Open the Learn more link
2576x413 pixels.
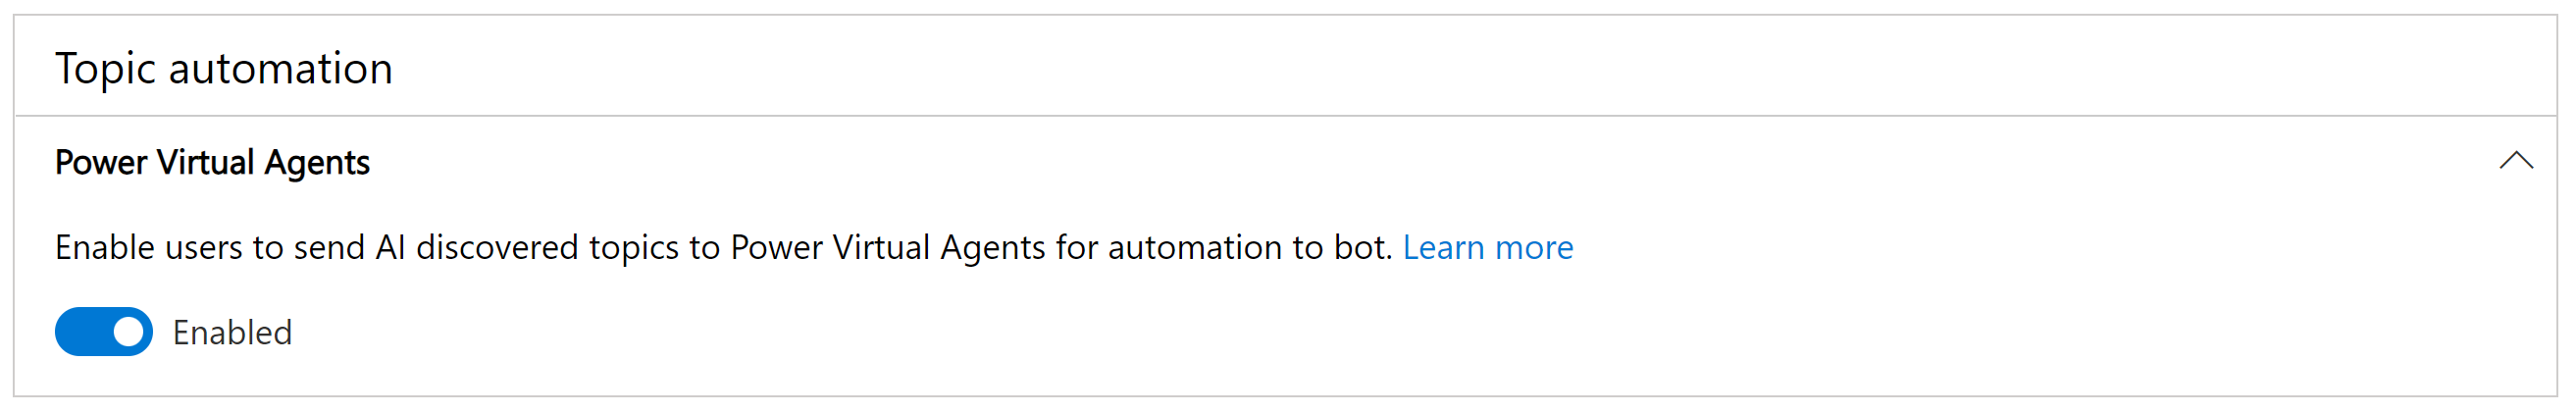(x=1488, y=247)
